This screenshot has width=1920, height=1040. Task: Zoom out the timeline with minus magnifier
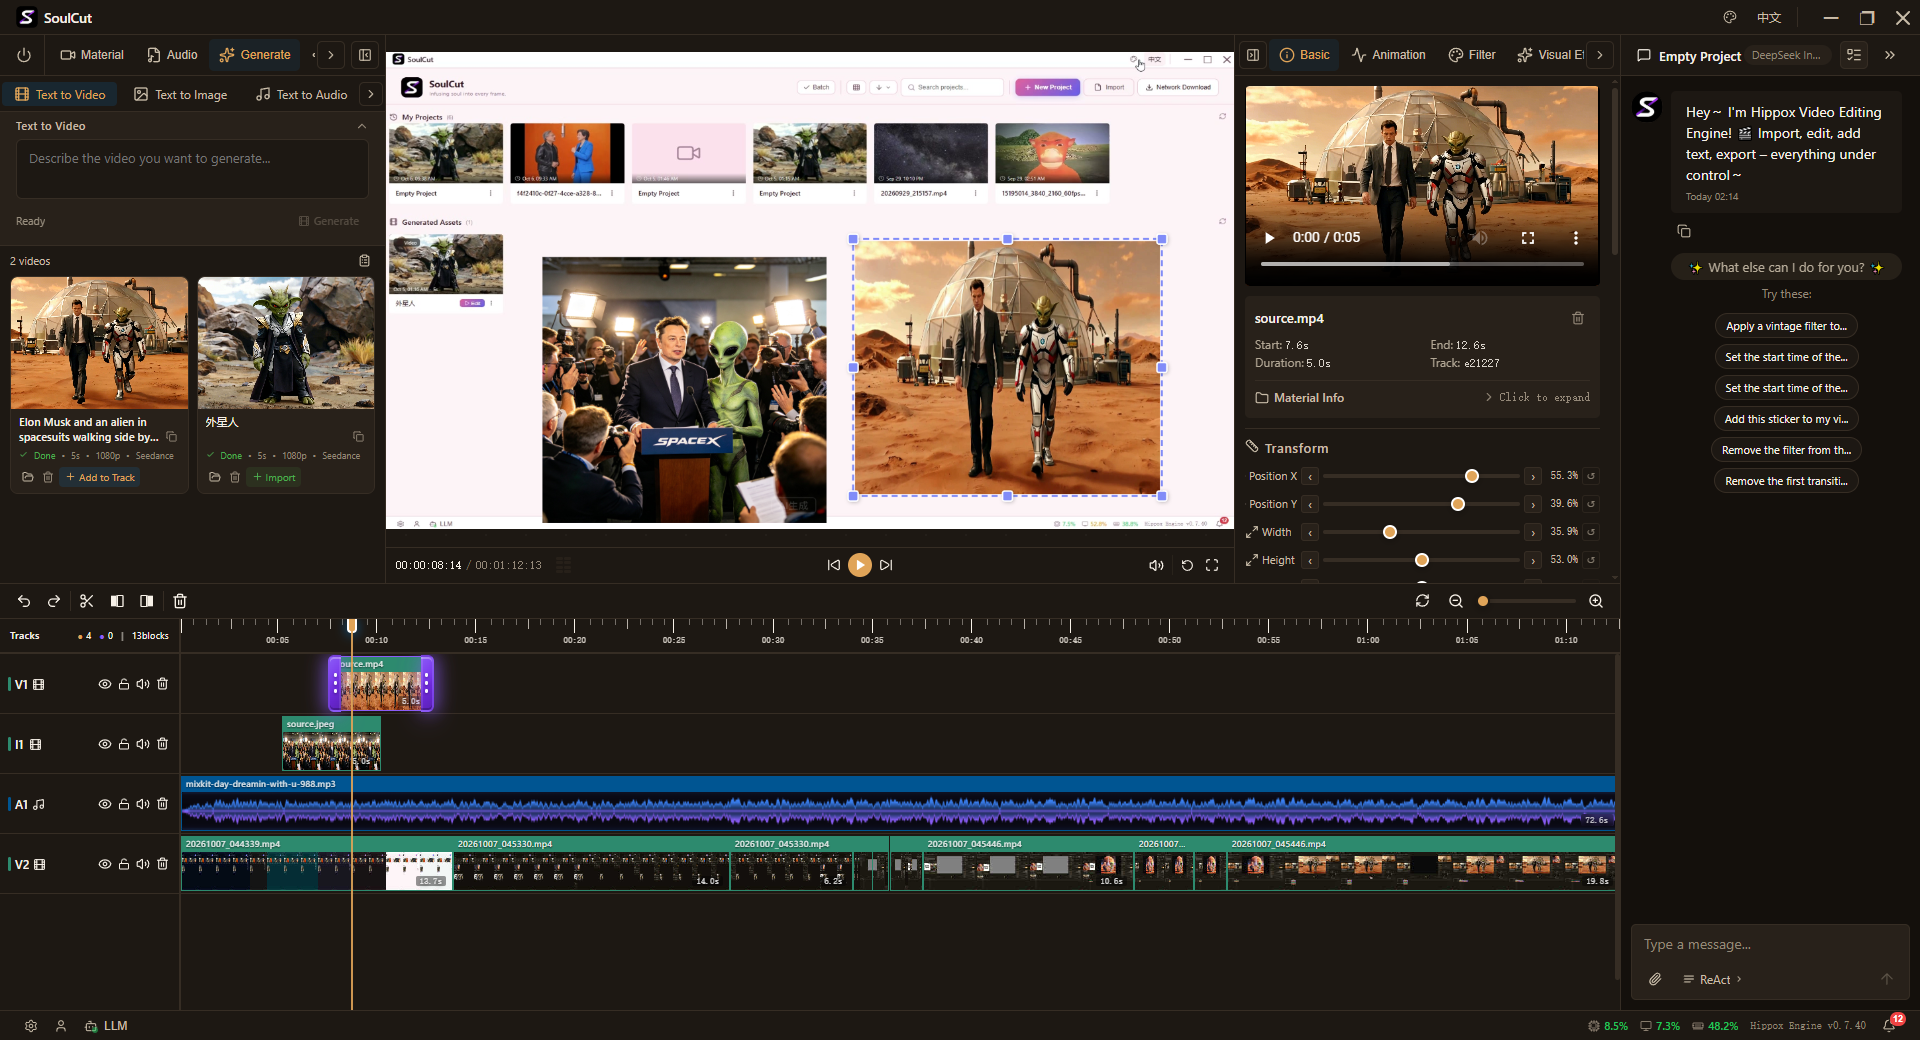point(1456,601)
